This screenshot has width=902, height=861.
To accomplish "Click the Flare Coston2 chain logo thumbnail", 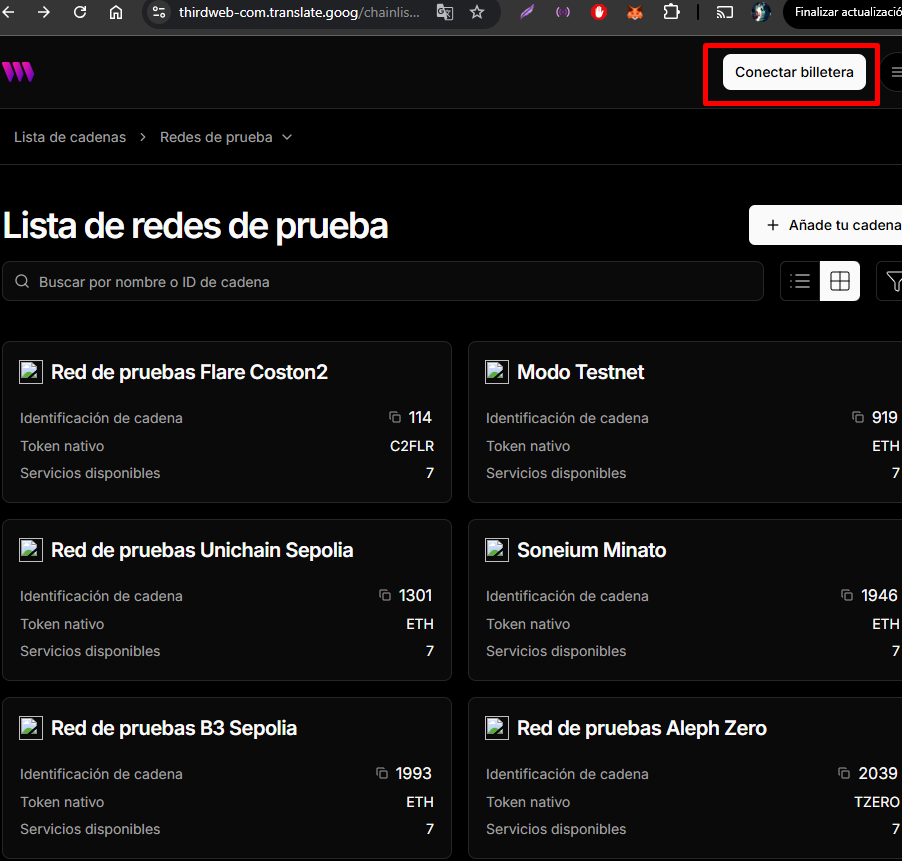I will coord(31,372).
